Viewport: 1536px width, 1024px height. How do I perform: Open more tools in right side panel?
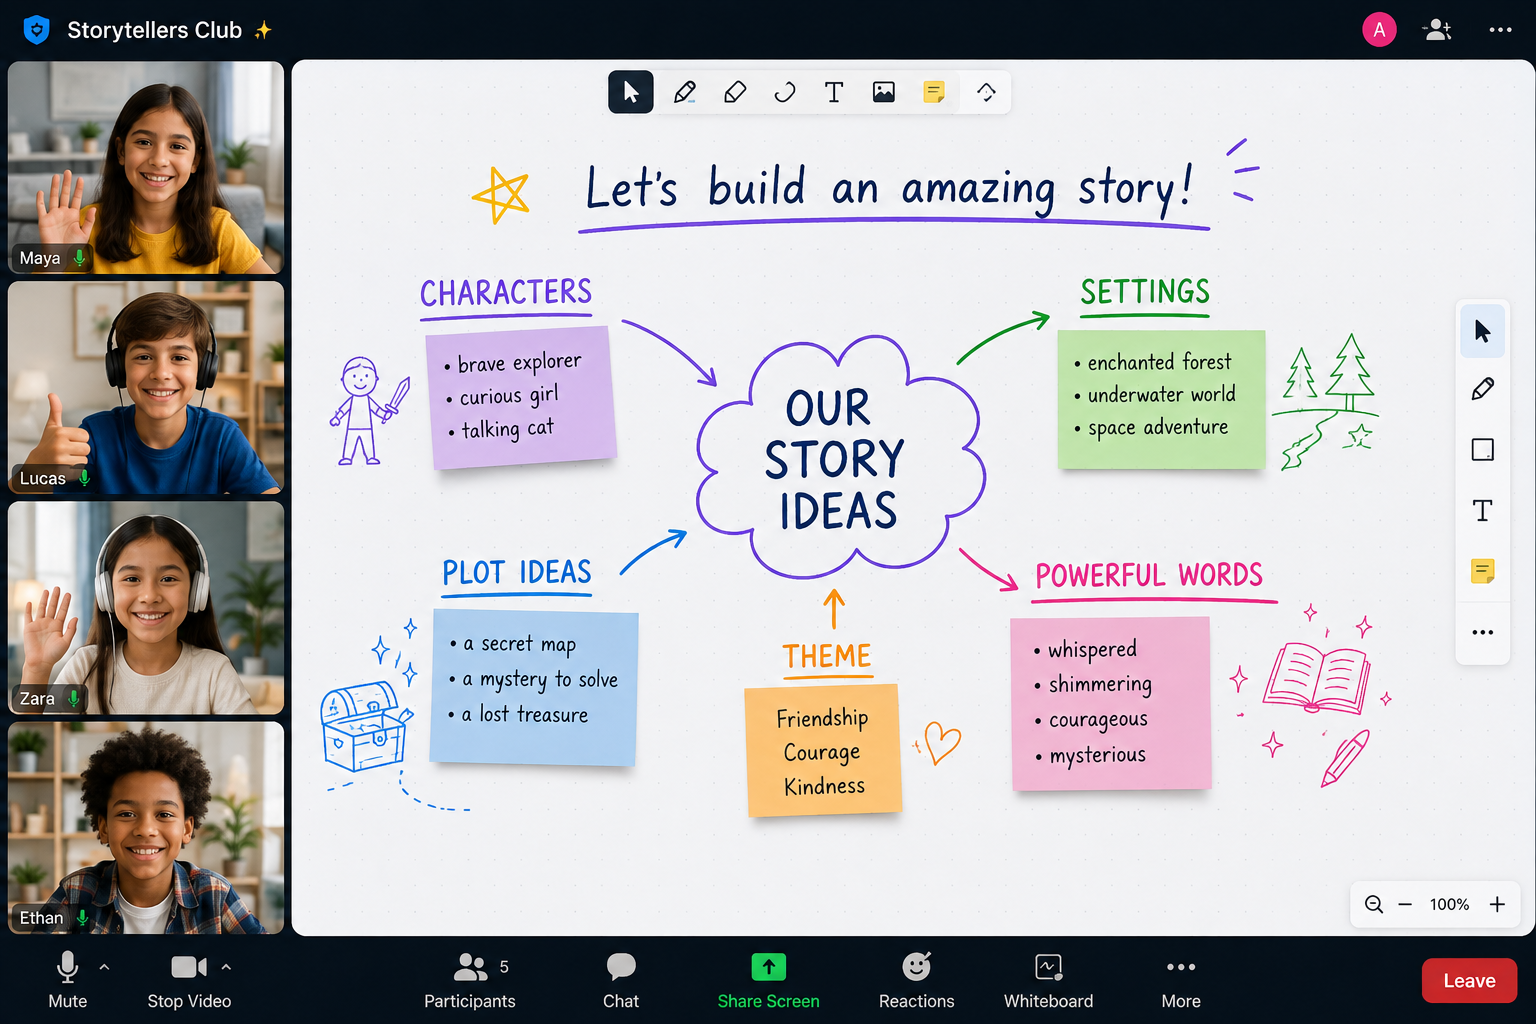tap(1483, 632)
